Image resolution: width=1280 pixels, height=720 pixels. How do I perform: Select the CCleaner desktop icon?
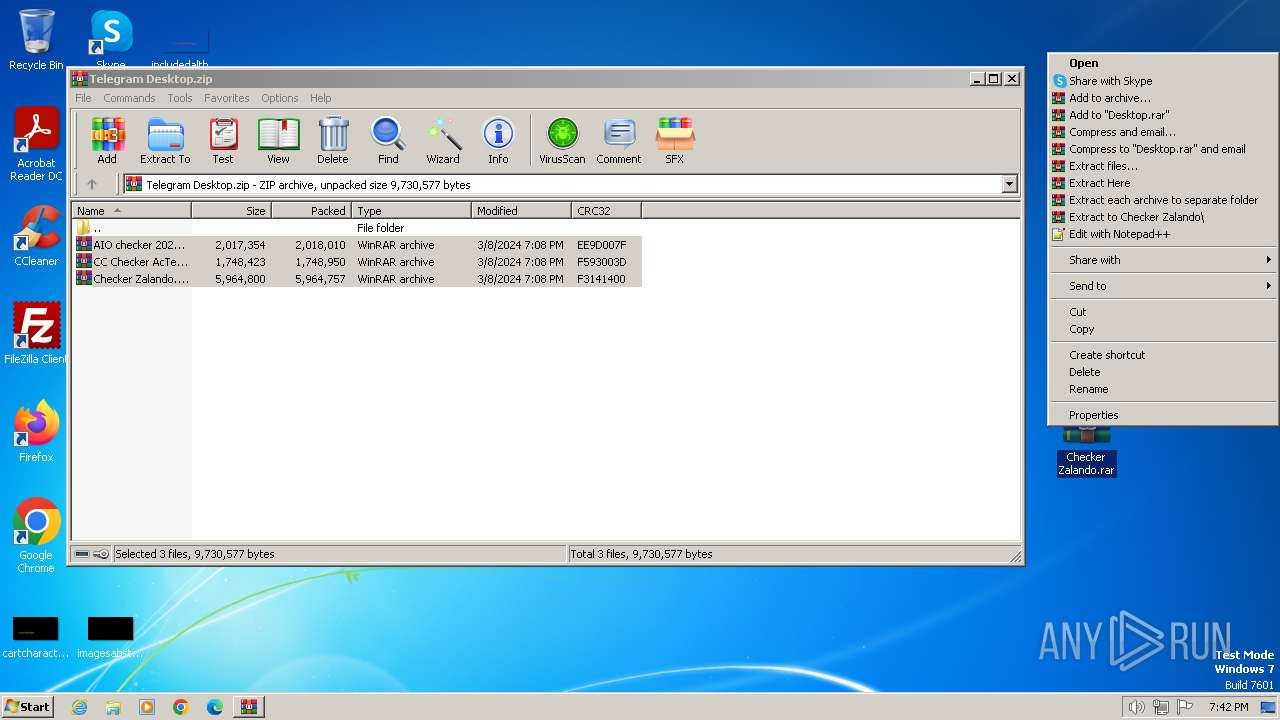(x=36, y=236)
